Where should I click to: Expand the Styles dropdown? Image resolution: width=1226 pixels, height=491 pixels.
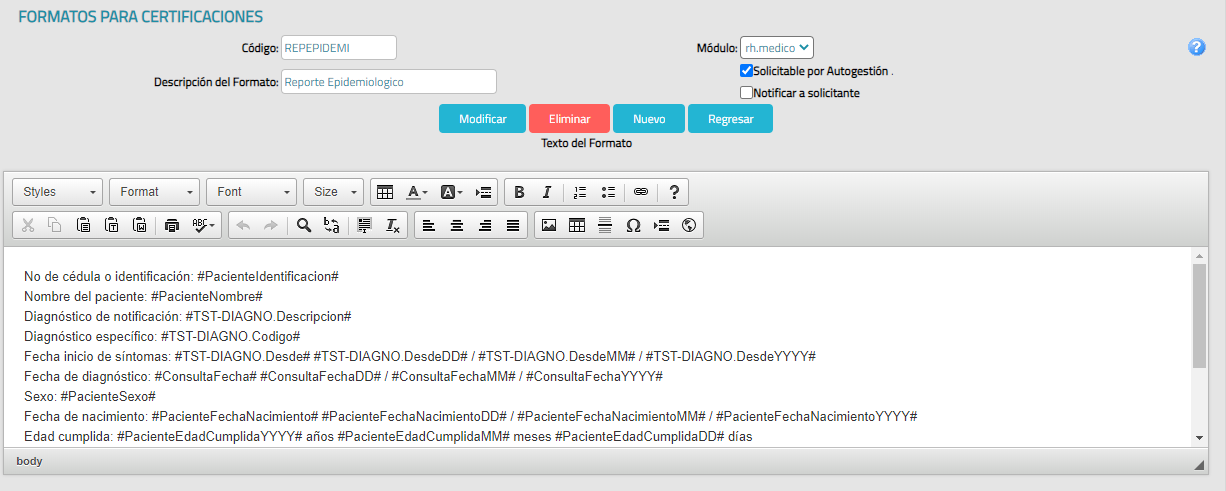[x=58, y=192]
